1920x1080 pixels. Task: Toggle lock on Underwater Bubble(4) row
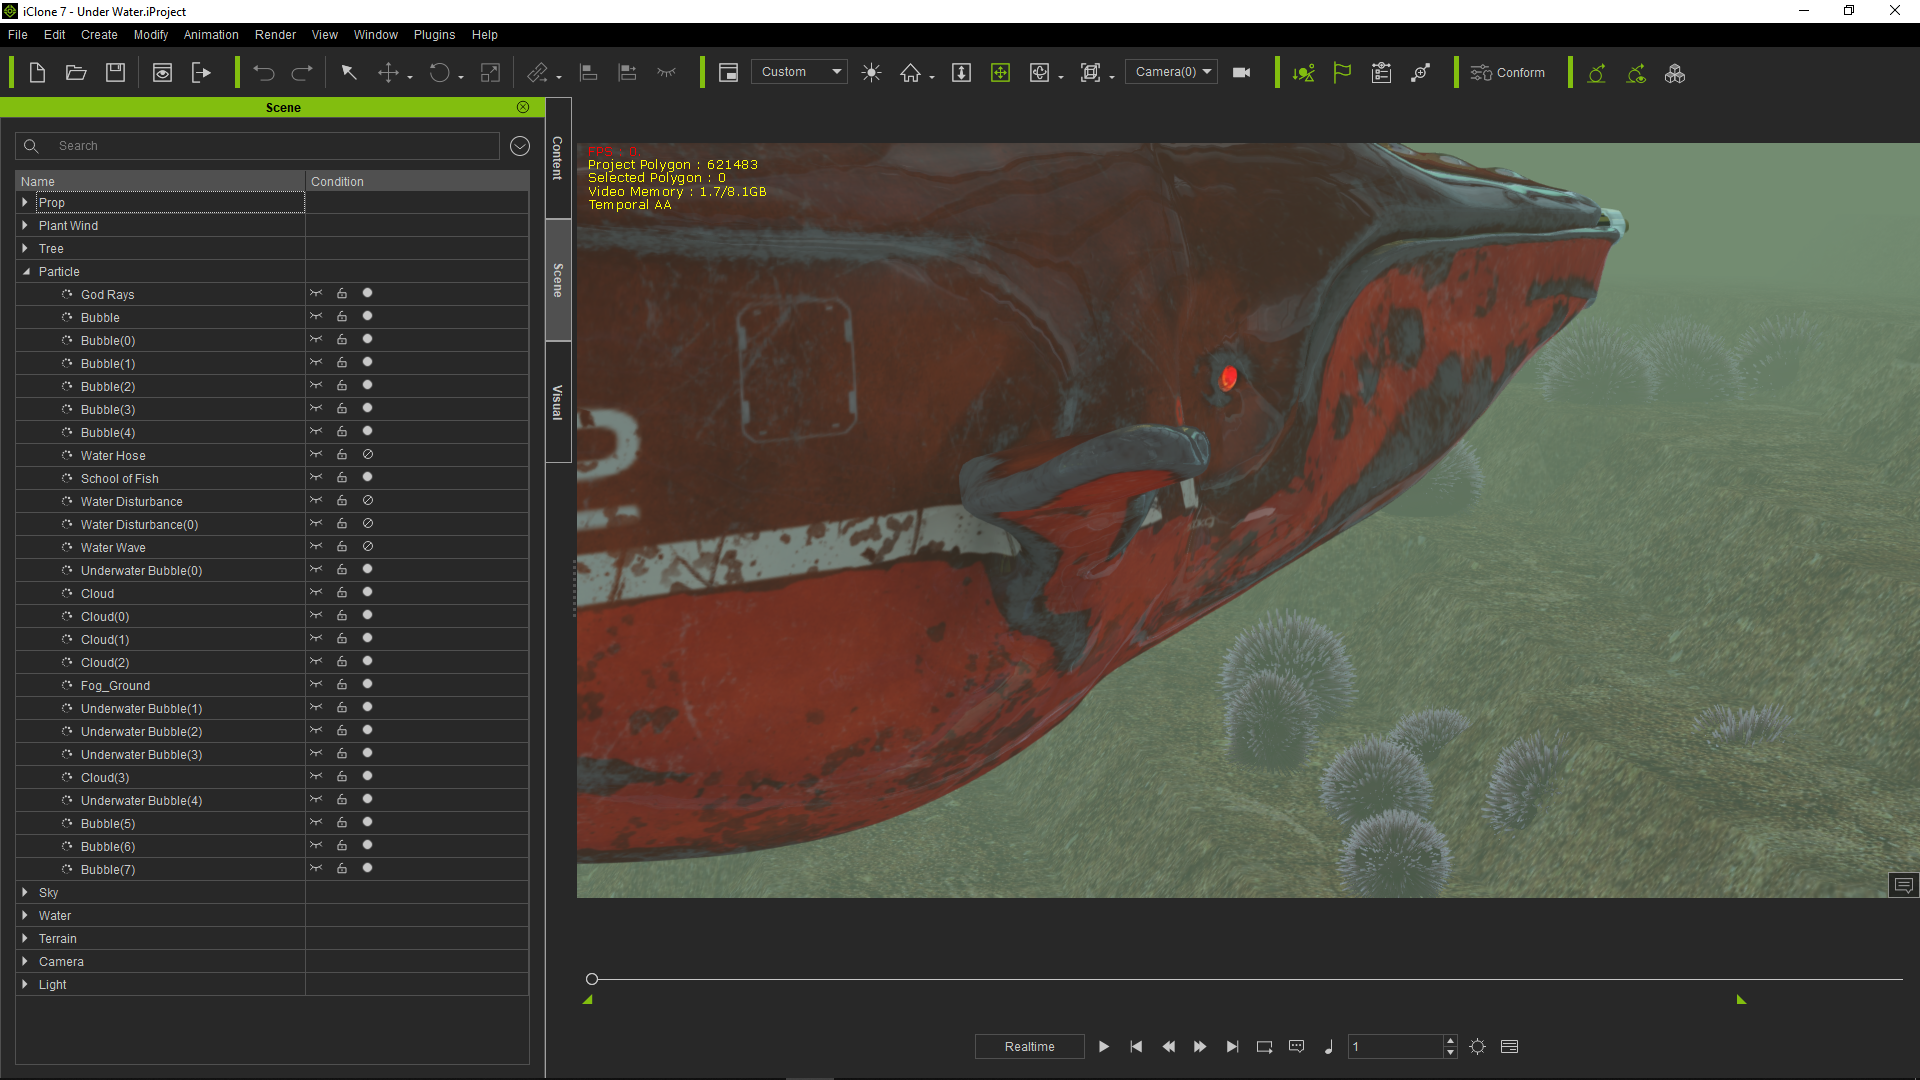point(342,799)
